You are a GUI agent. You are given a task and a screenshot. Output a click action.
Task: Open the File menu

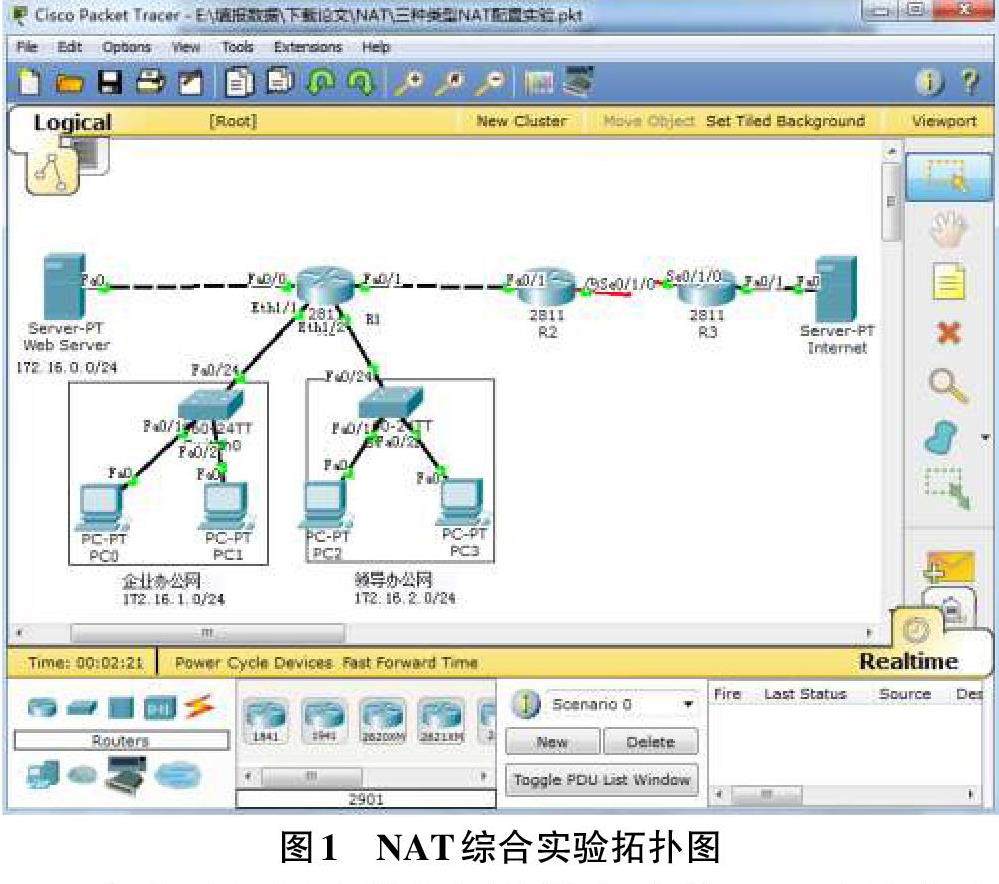point(27,47)
